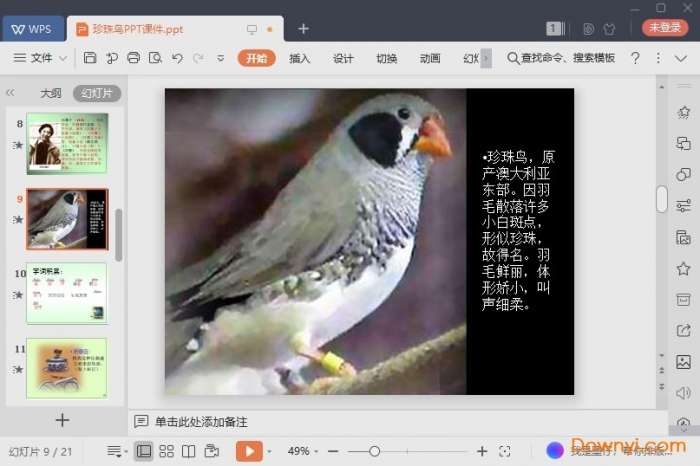The width and height of the screenshot is (700, 466).
Task: Click the 未登录 login button
Action: click(x=665, y=27)
